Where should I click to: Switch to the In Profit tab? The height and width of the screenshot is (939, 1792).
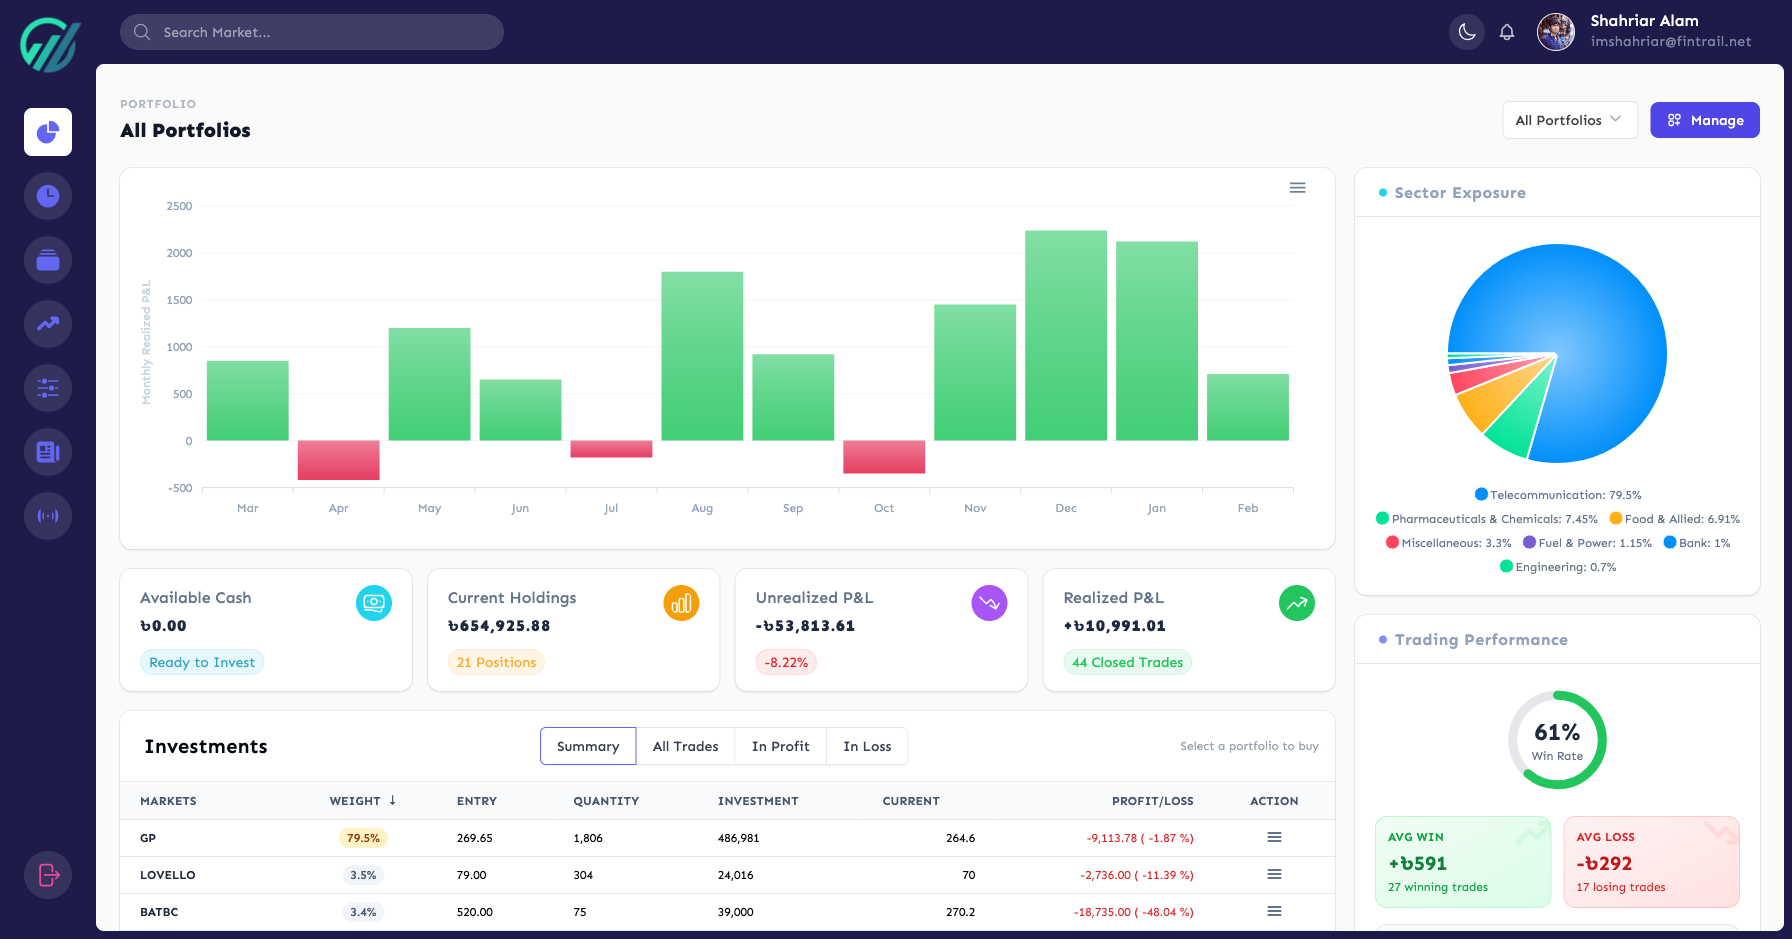780,746
